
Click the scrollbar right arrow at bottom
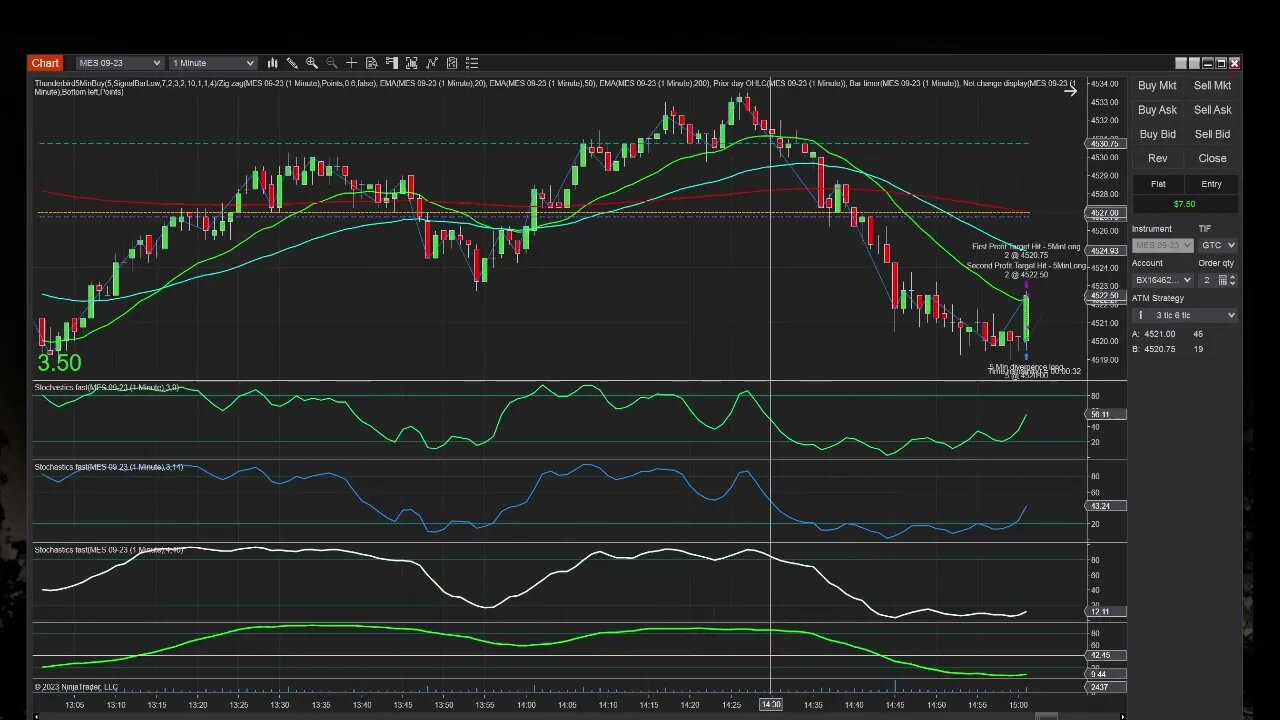(x=1122, y=716)
